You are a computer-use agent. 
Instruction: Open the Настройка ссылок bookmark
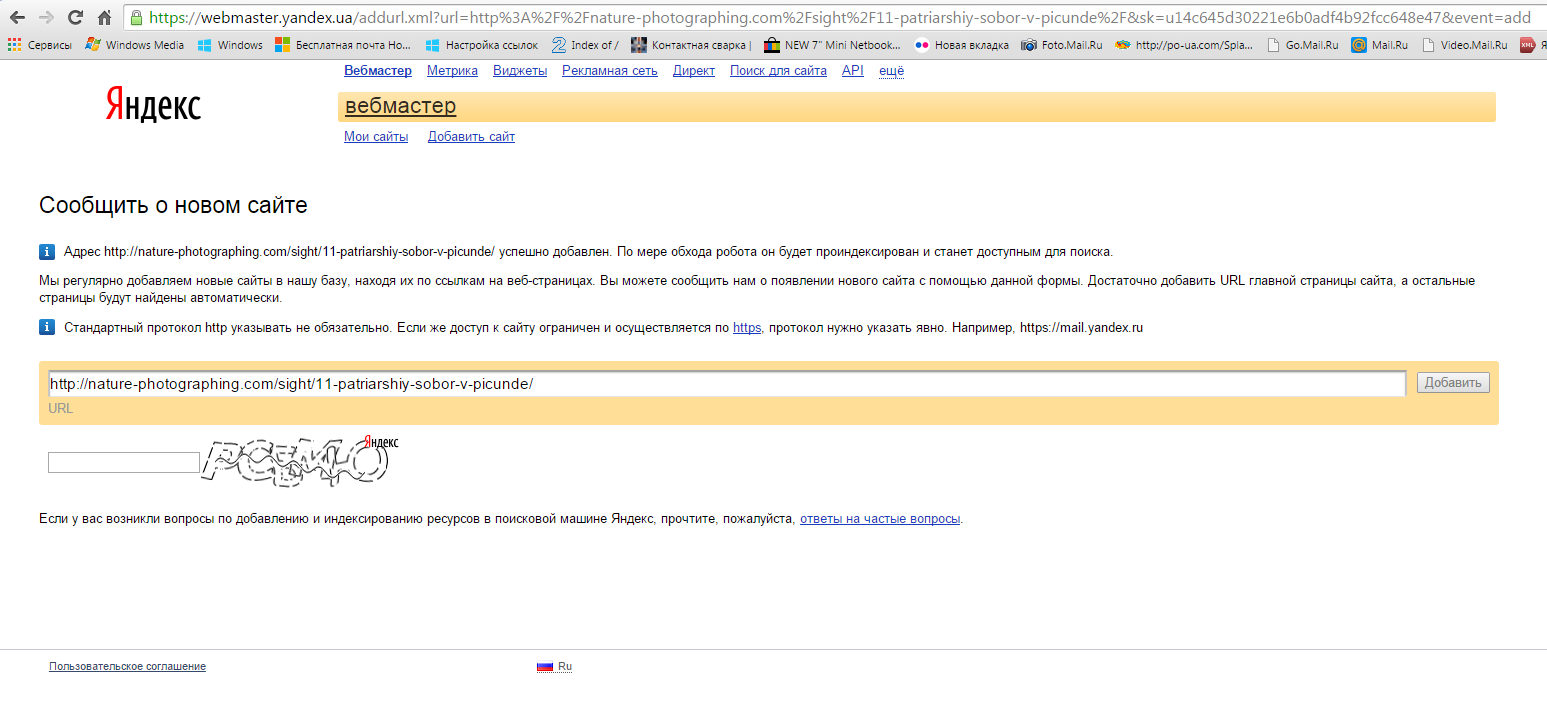pyautogui.click(x=482, y=45)
